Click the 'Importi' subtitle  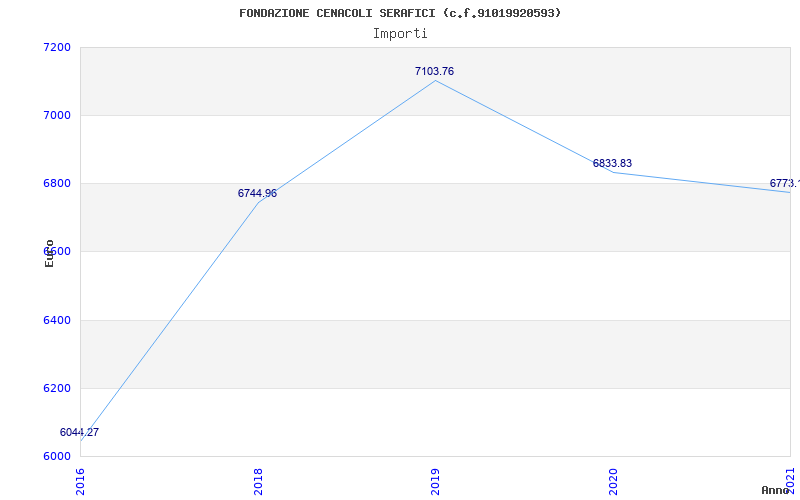click(400, 34)
